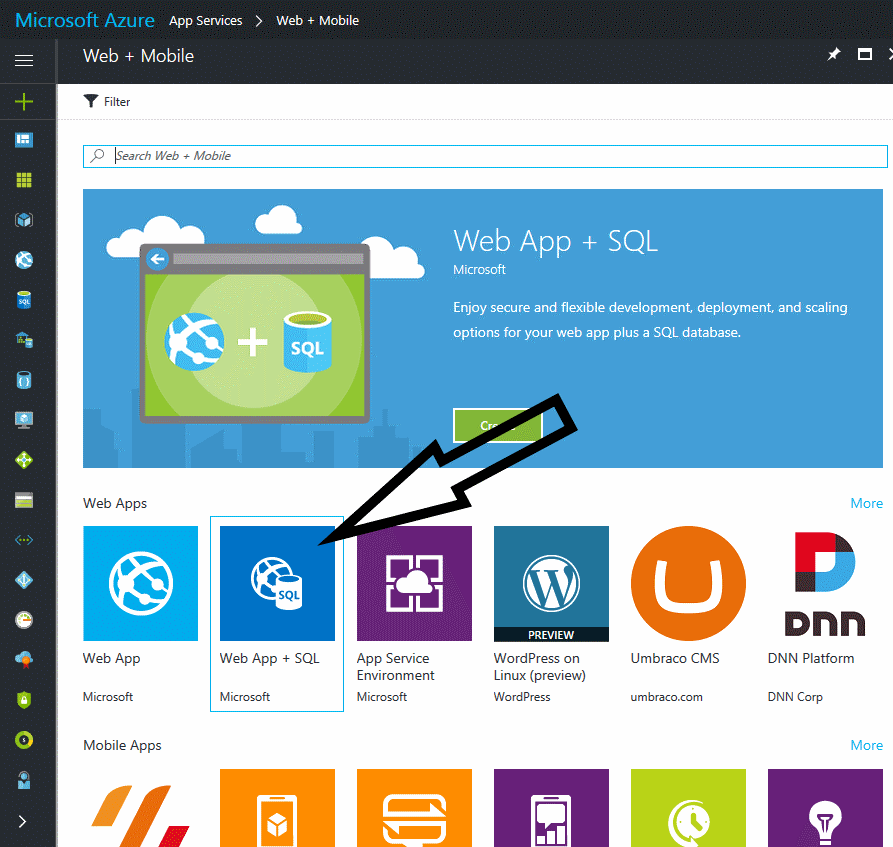Image resolution: width=893 pixels, height=847 pixels.
Task: Open the orange phone-with-cube mobile app tile
Action: (x=277, y=808)
